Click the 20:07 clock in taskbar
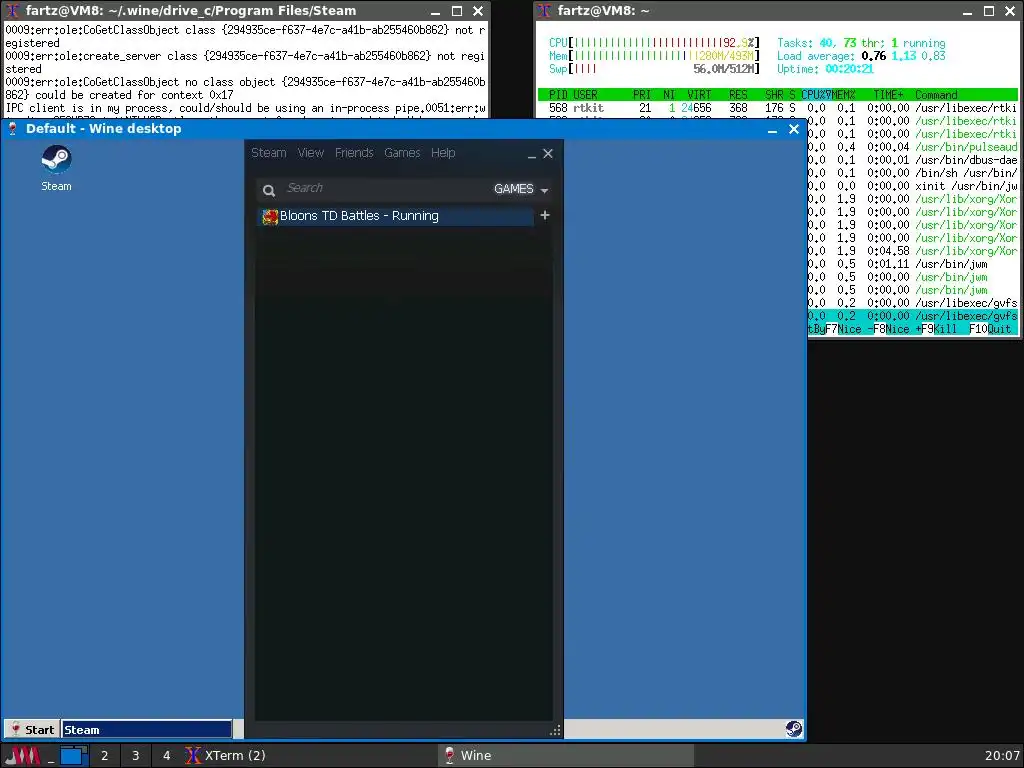 point(1002,756)
